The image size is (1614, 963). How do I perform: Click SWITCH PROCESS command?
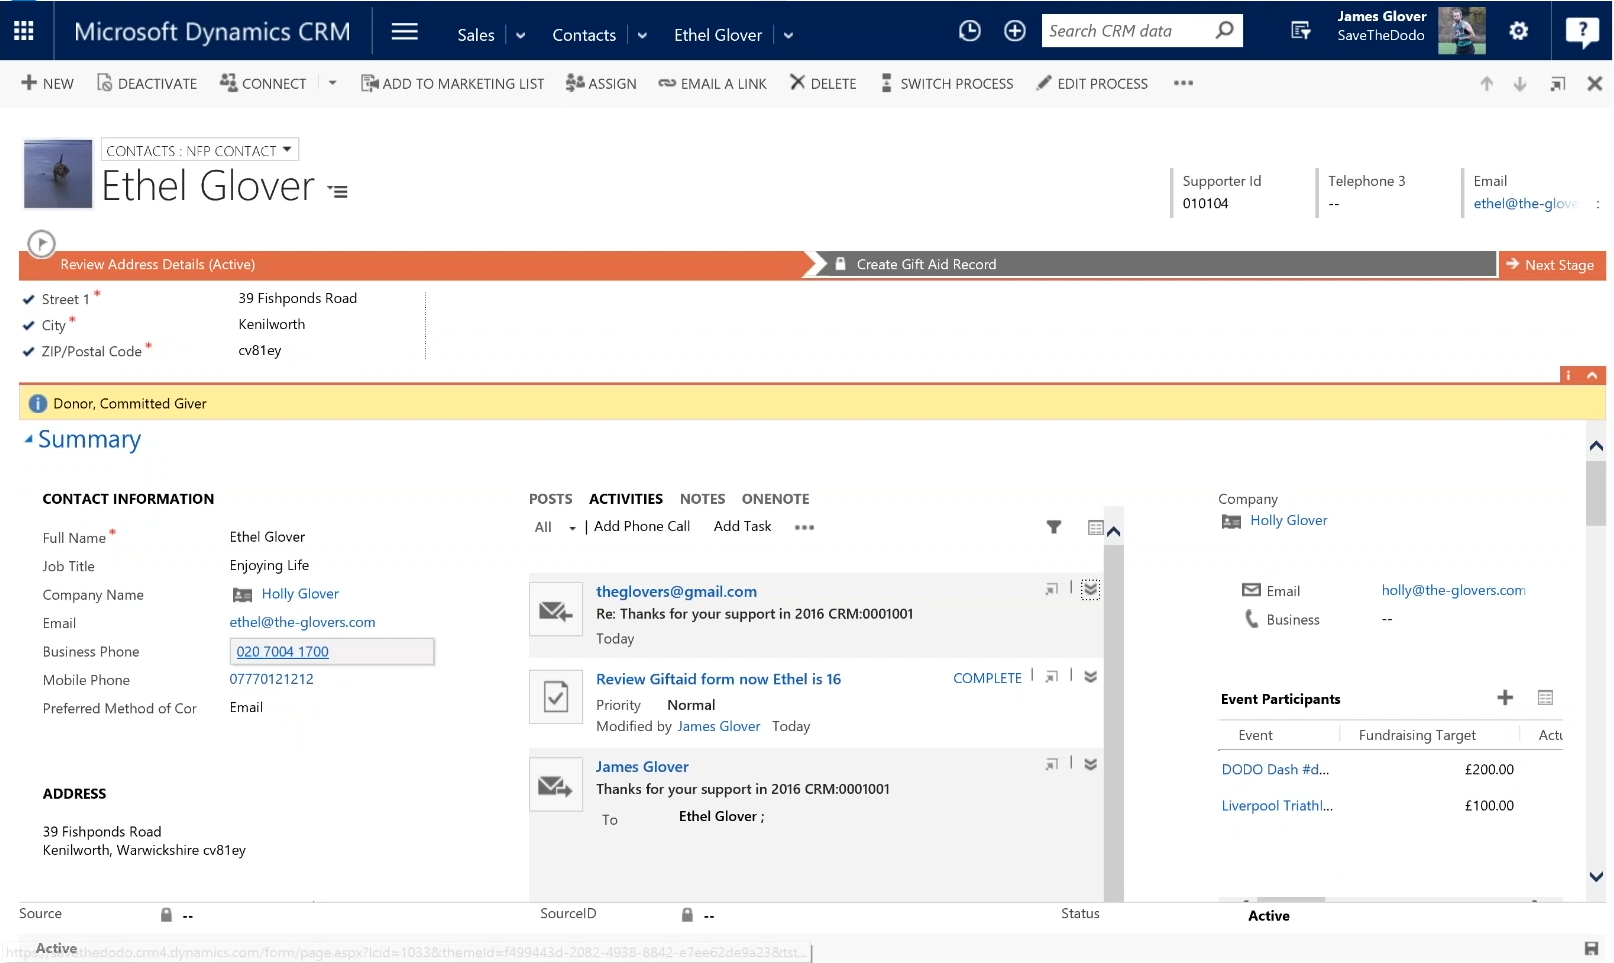947,83
